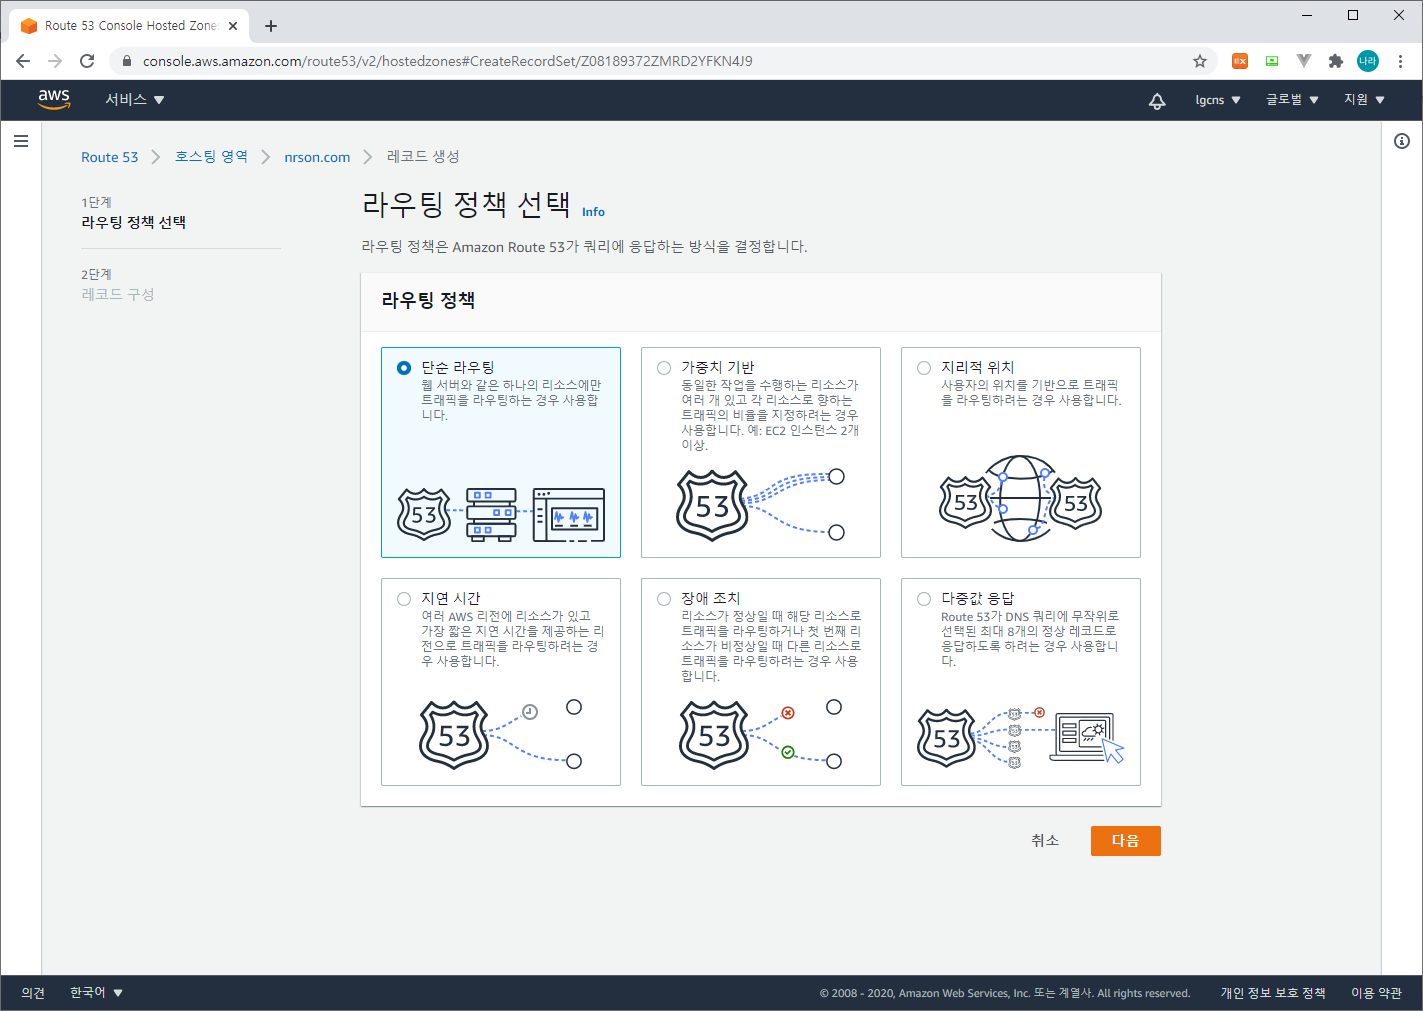Image resolution: width=1423 pixels, height=1011 pixels.
Task: Click the 다음 next button
Action: [1126, 841]
